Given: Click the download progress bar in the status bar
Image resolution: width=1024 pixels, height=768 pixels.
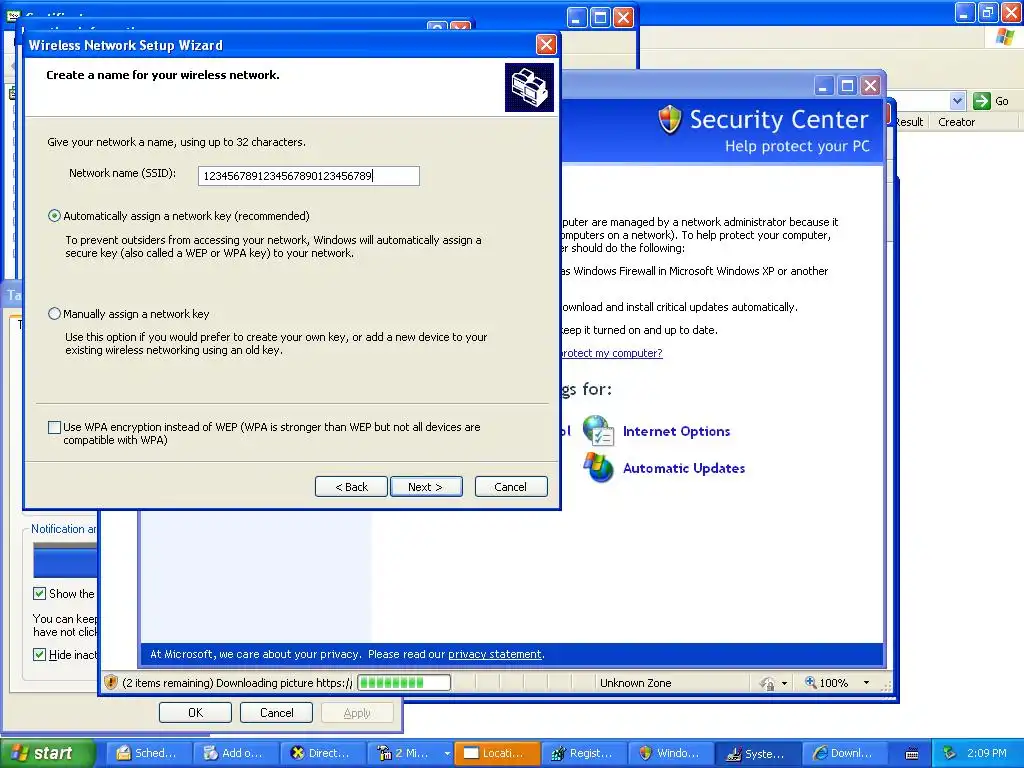Looking at the screenshot, I should click(x=404, y=682).
